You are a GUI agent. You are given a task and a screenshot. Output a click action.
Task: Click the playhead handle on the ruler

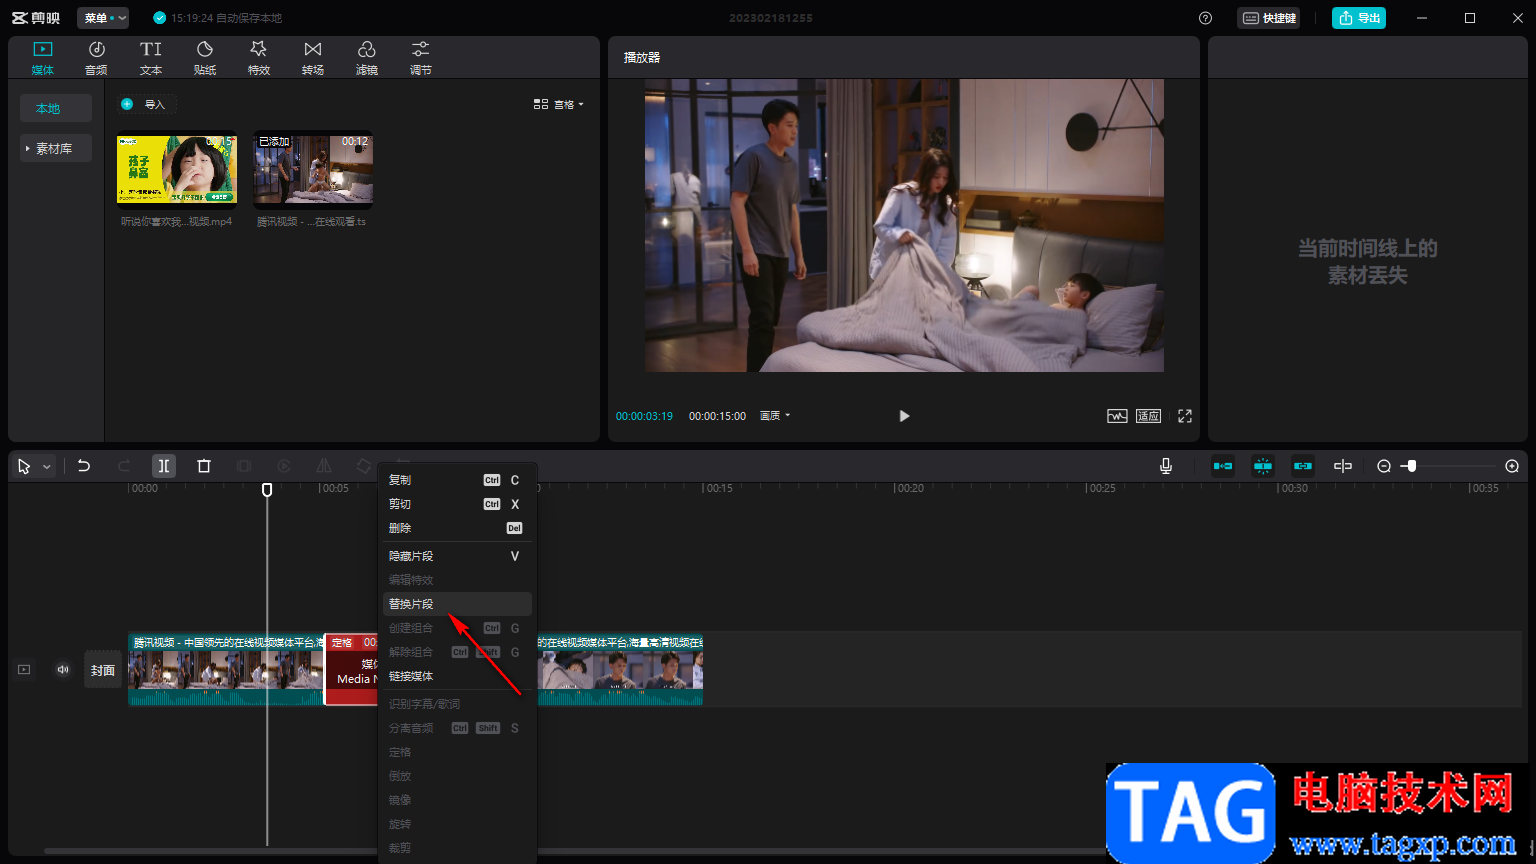coord(267,490)
